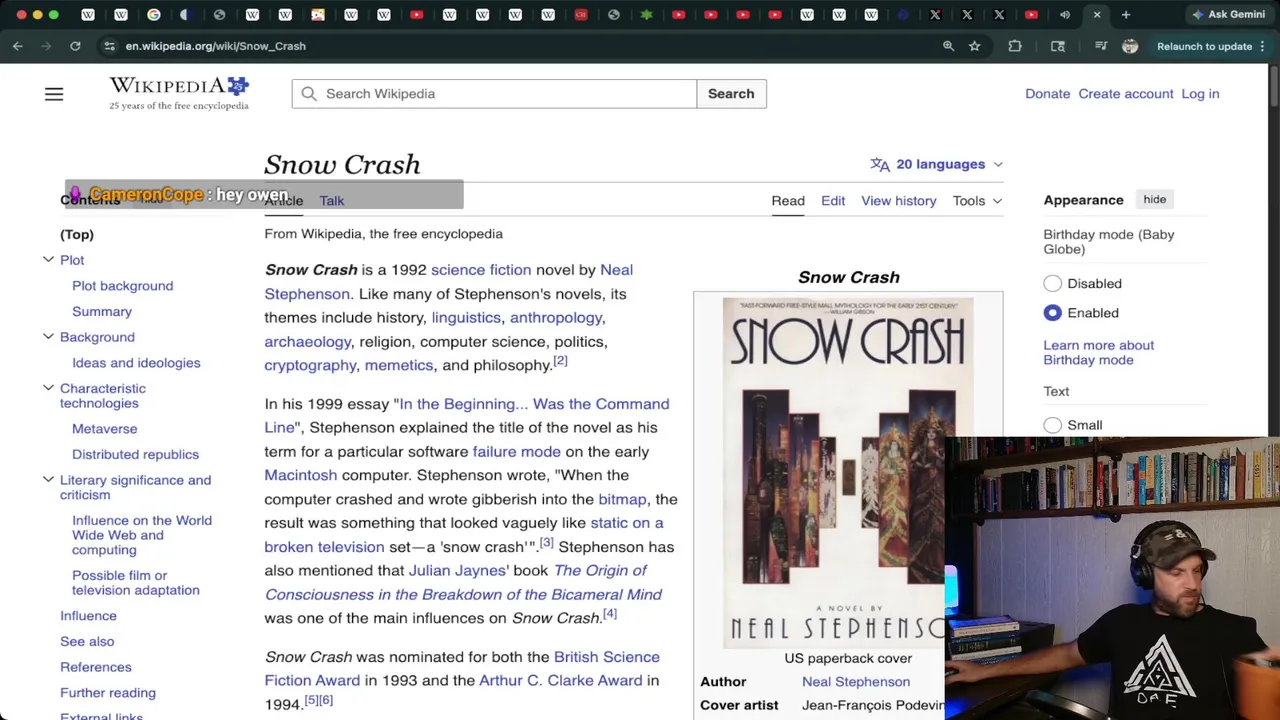Jump to Distributed republics section
The width and height of the screenshot is (1280, 720).
coord(135,455)
